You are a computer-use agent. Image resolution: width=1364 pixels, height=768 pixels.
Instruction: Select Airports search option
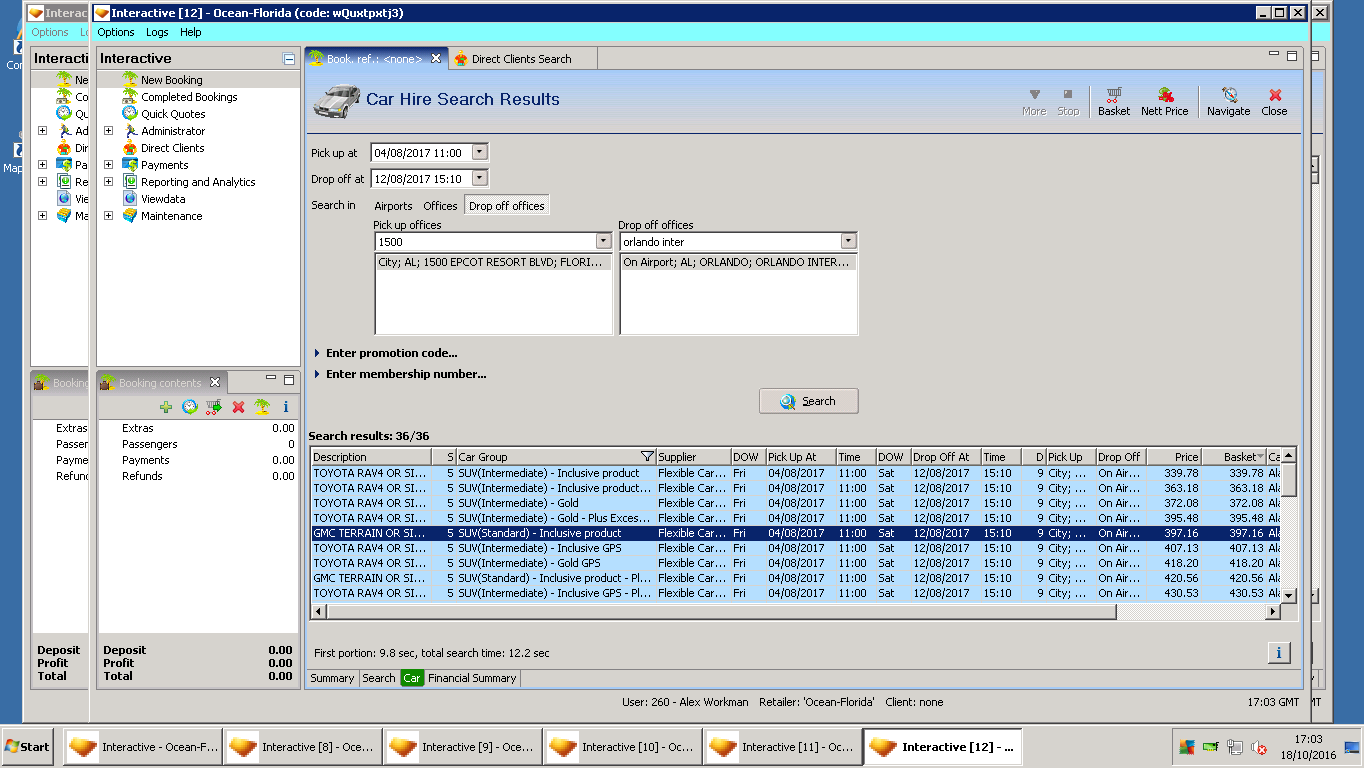tap(393, 206)
